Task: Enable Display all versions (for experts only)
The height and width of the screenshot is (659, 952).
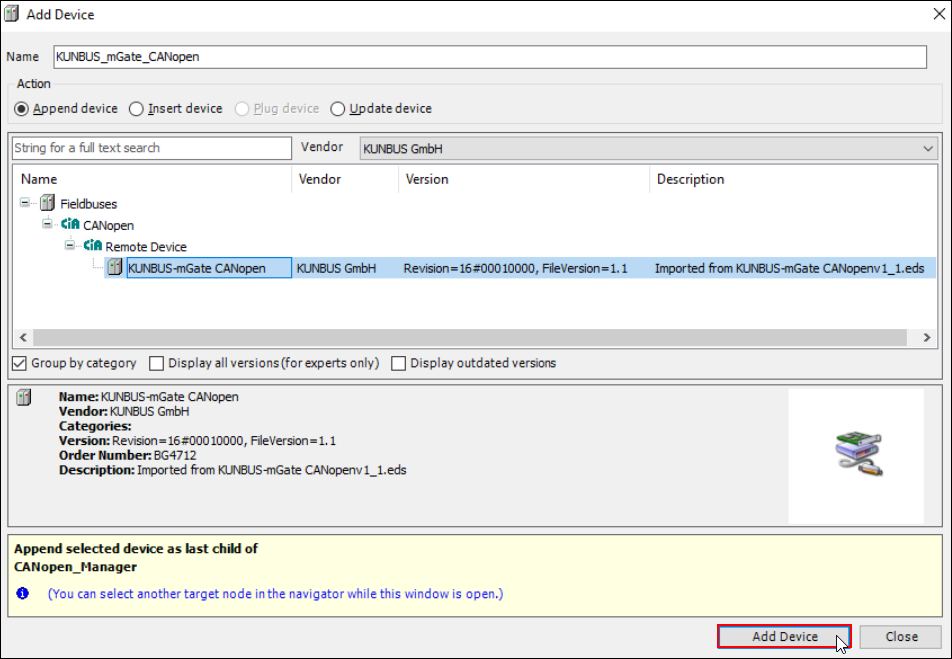Action: [157, 363]
